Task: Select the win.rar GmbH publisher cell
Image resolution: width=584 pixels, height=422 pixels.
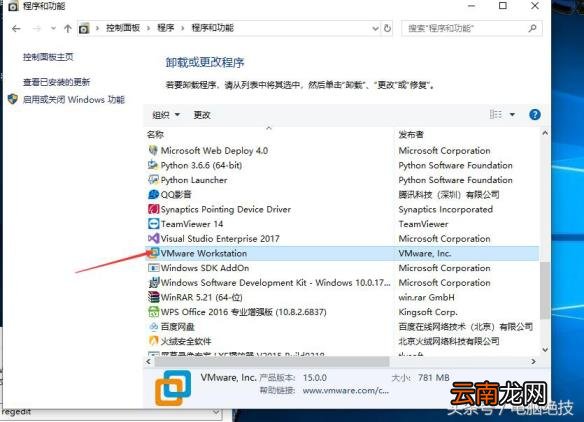Action: [426, 297]
